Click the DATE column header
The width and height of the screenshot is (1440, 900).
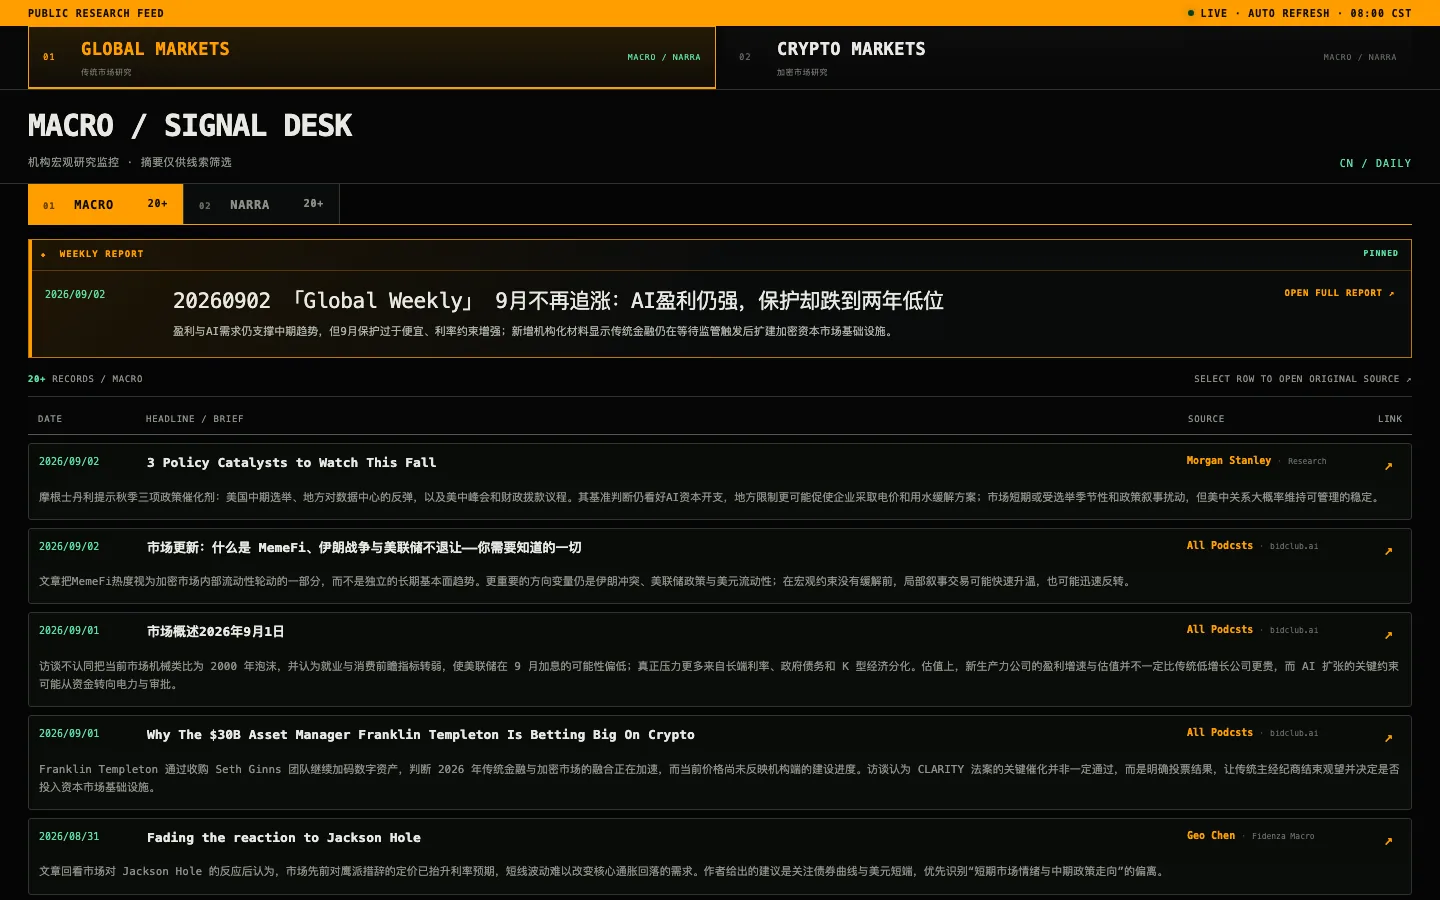[50, 419]
